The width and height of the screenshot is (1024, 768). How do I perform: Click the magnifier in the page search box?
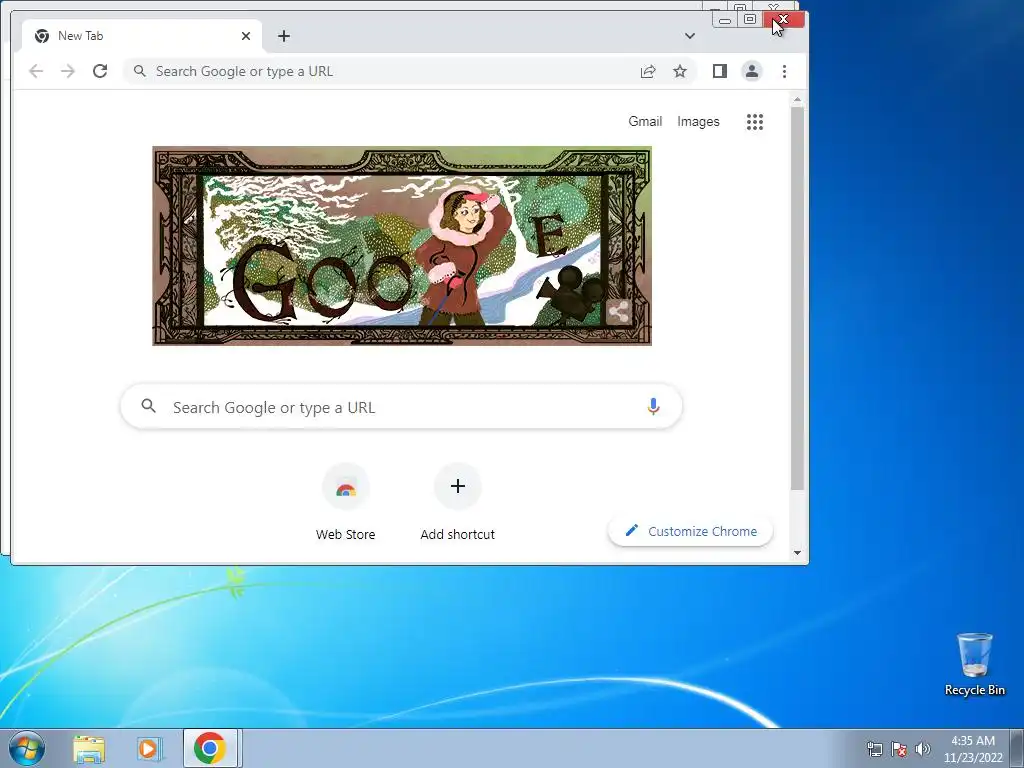[149, 406]
